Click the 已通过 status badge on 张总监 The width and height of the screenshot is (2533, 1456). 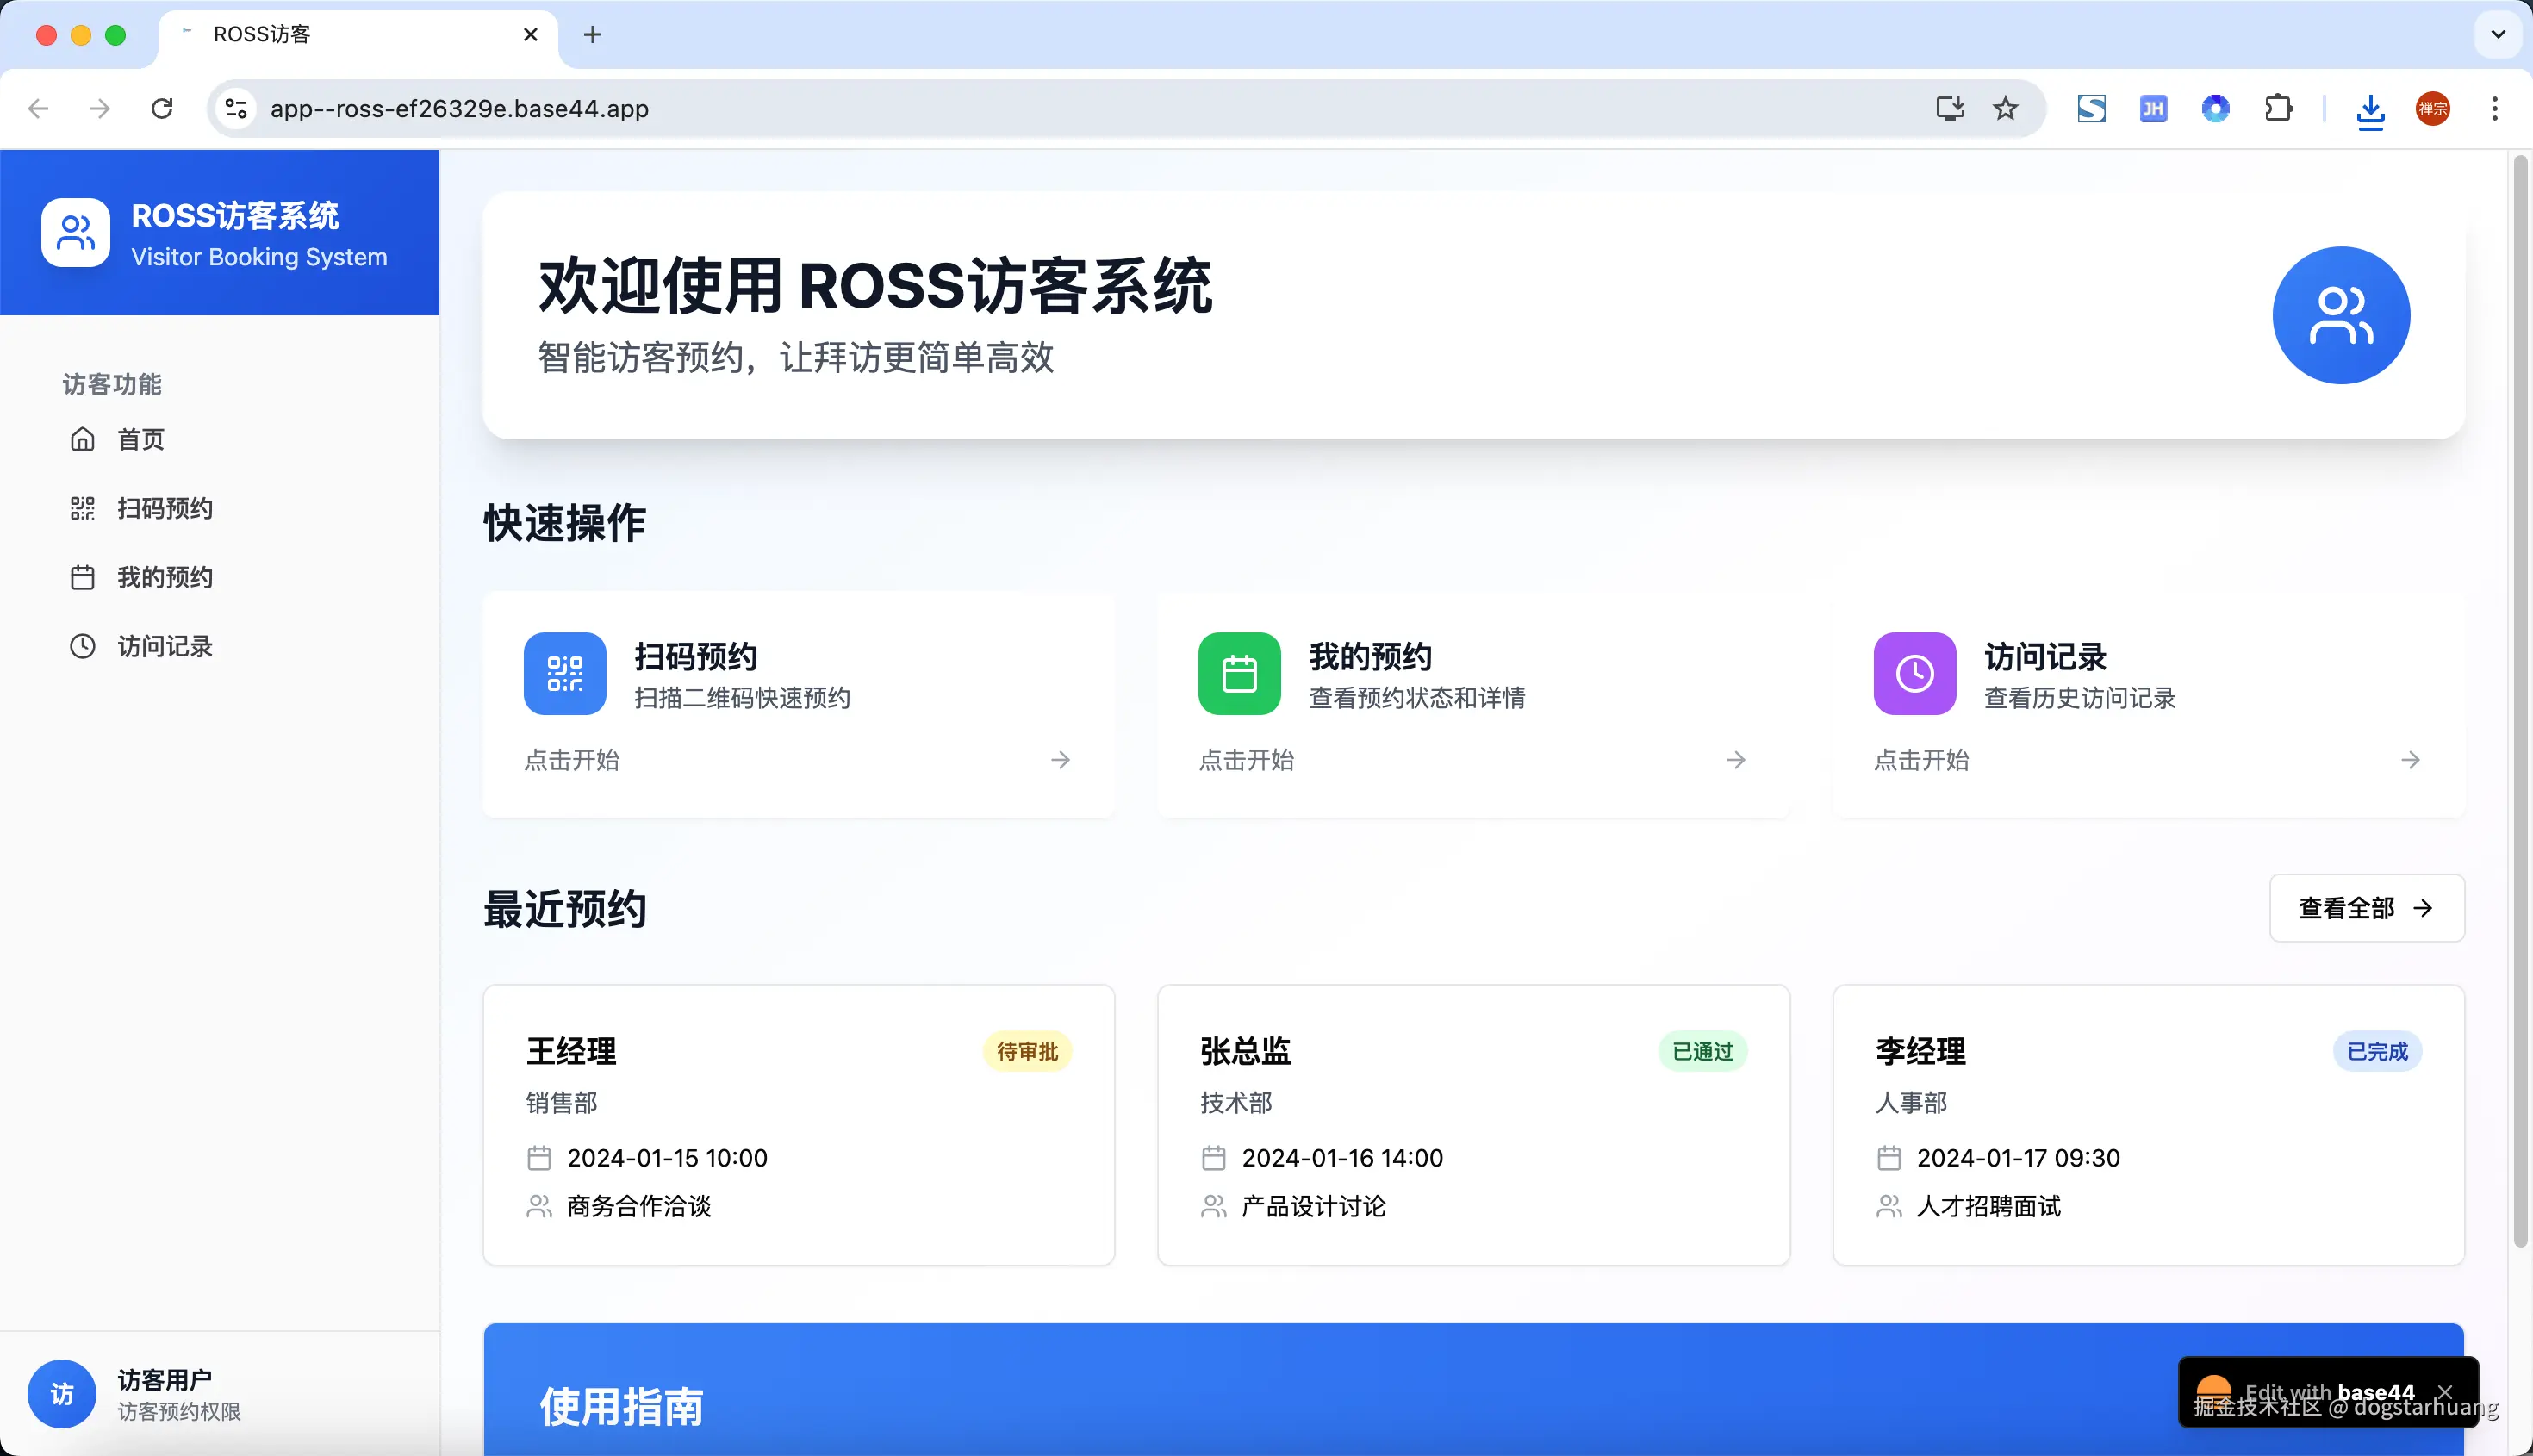tap(1702, 1051)
